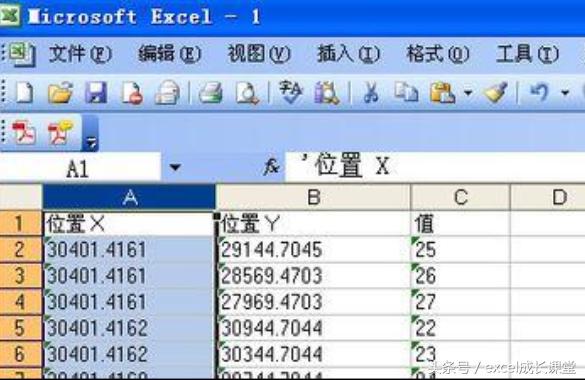Image resolution: width=585 pixels, height=380 pixels.
Task: Open the 插入(I) menu
Action: click(x=348, y=54)
